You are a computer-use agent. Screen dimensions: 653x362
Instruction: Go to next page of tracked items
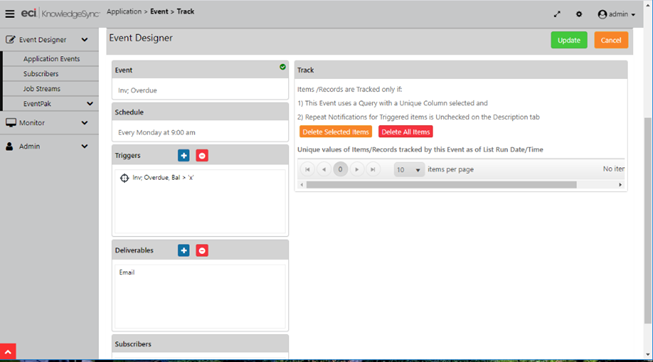pos(356,170)
